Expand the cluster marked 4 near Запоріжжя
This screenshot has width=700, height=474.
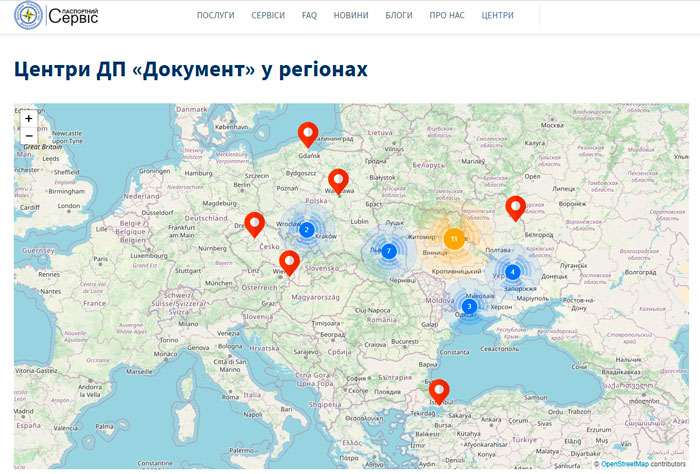pyautogui.click(x=512, y=272)
